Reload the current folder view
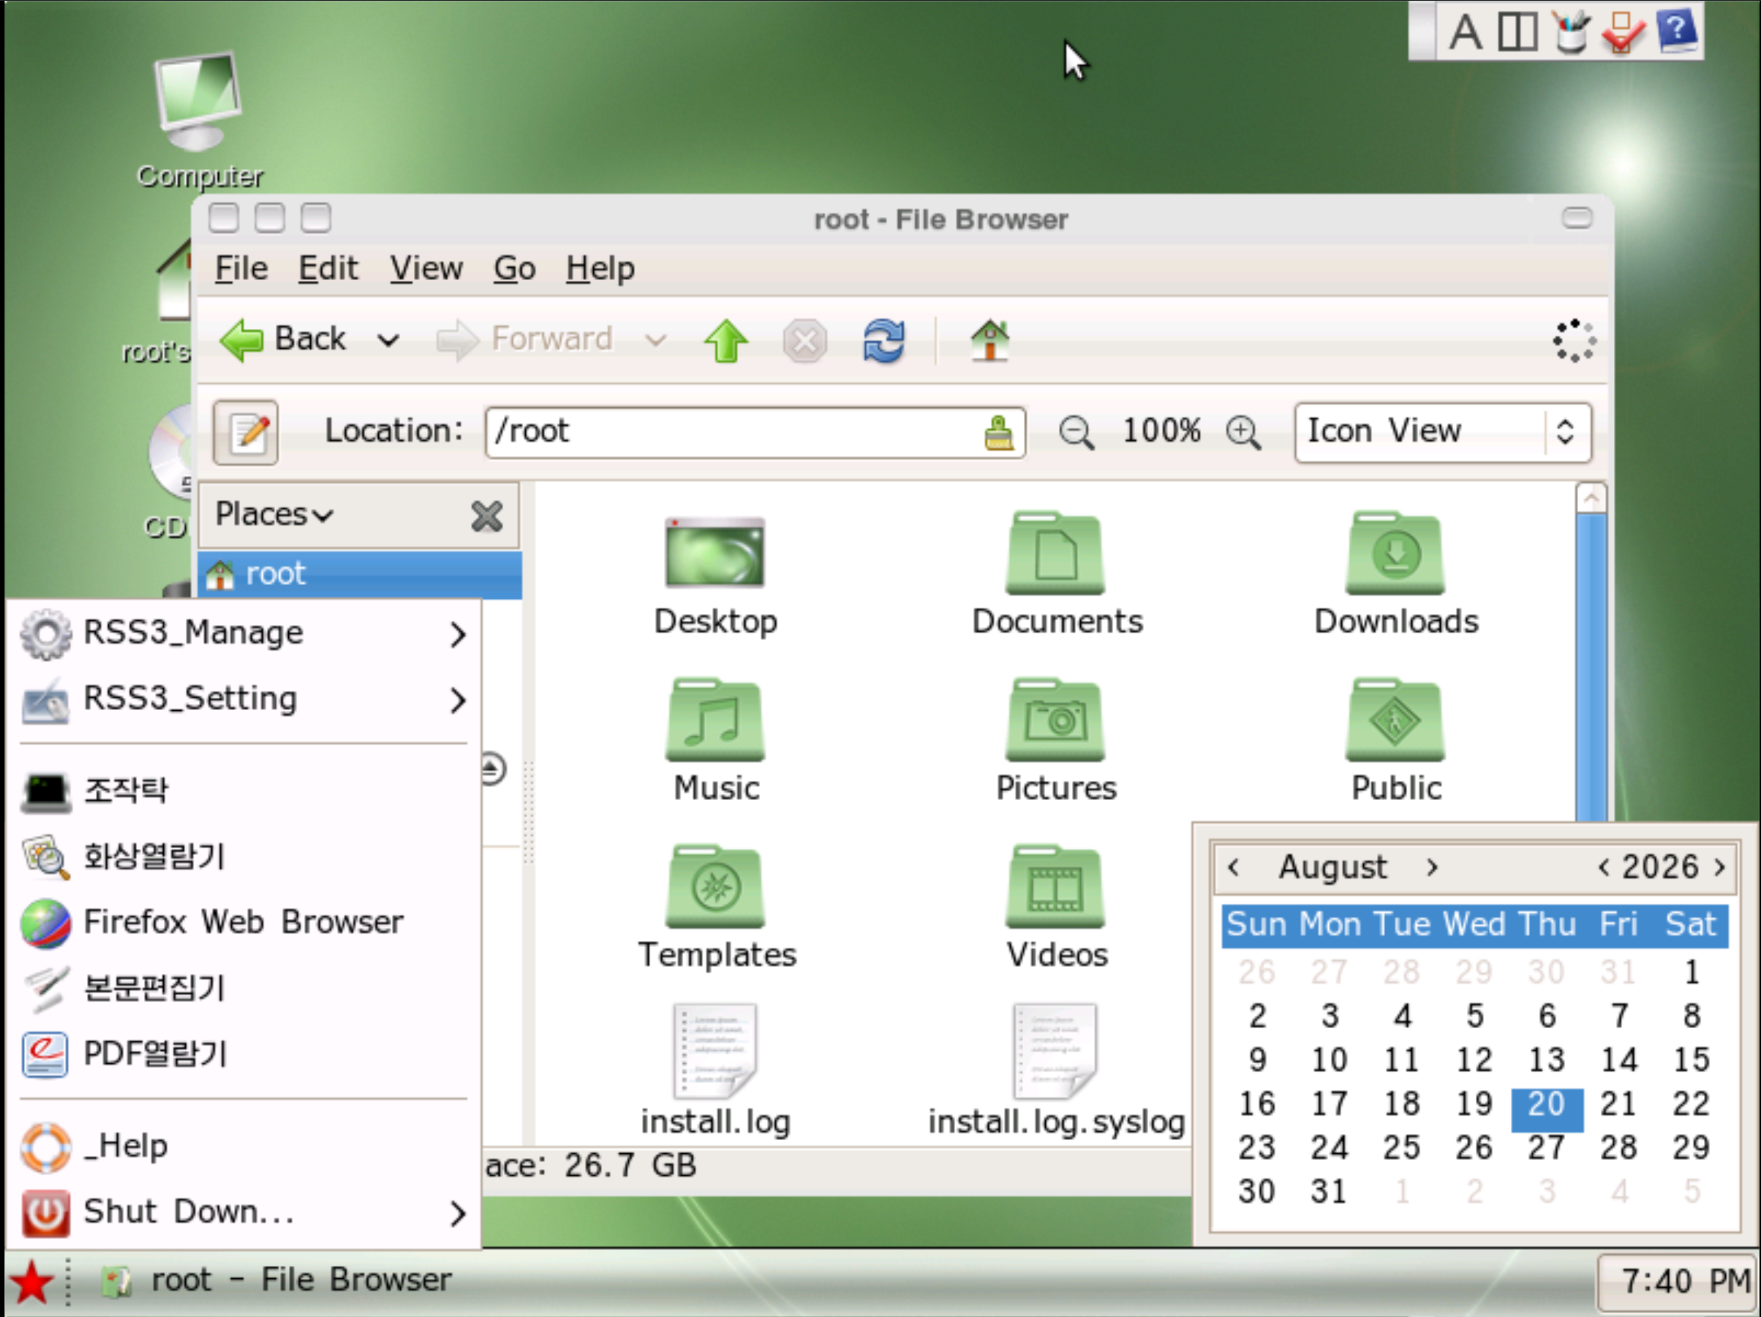Viewport: 1761px width, 1317px height. pyautogui.click(x=884, y=341)
